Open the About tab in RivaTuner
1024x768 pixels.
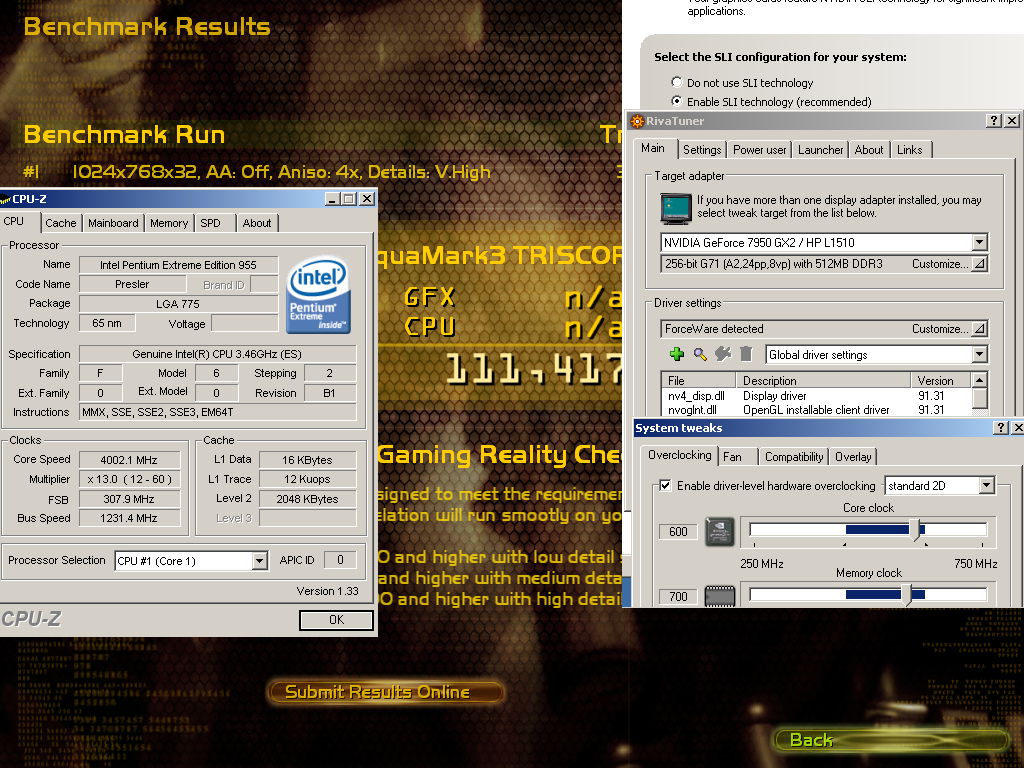pyautogui.click(x=869, y=150)
